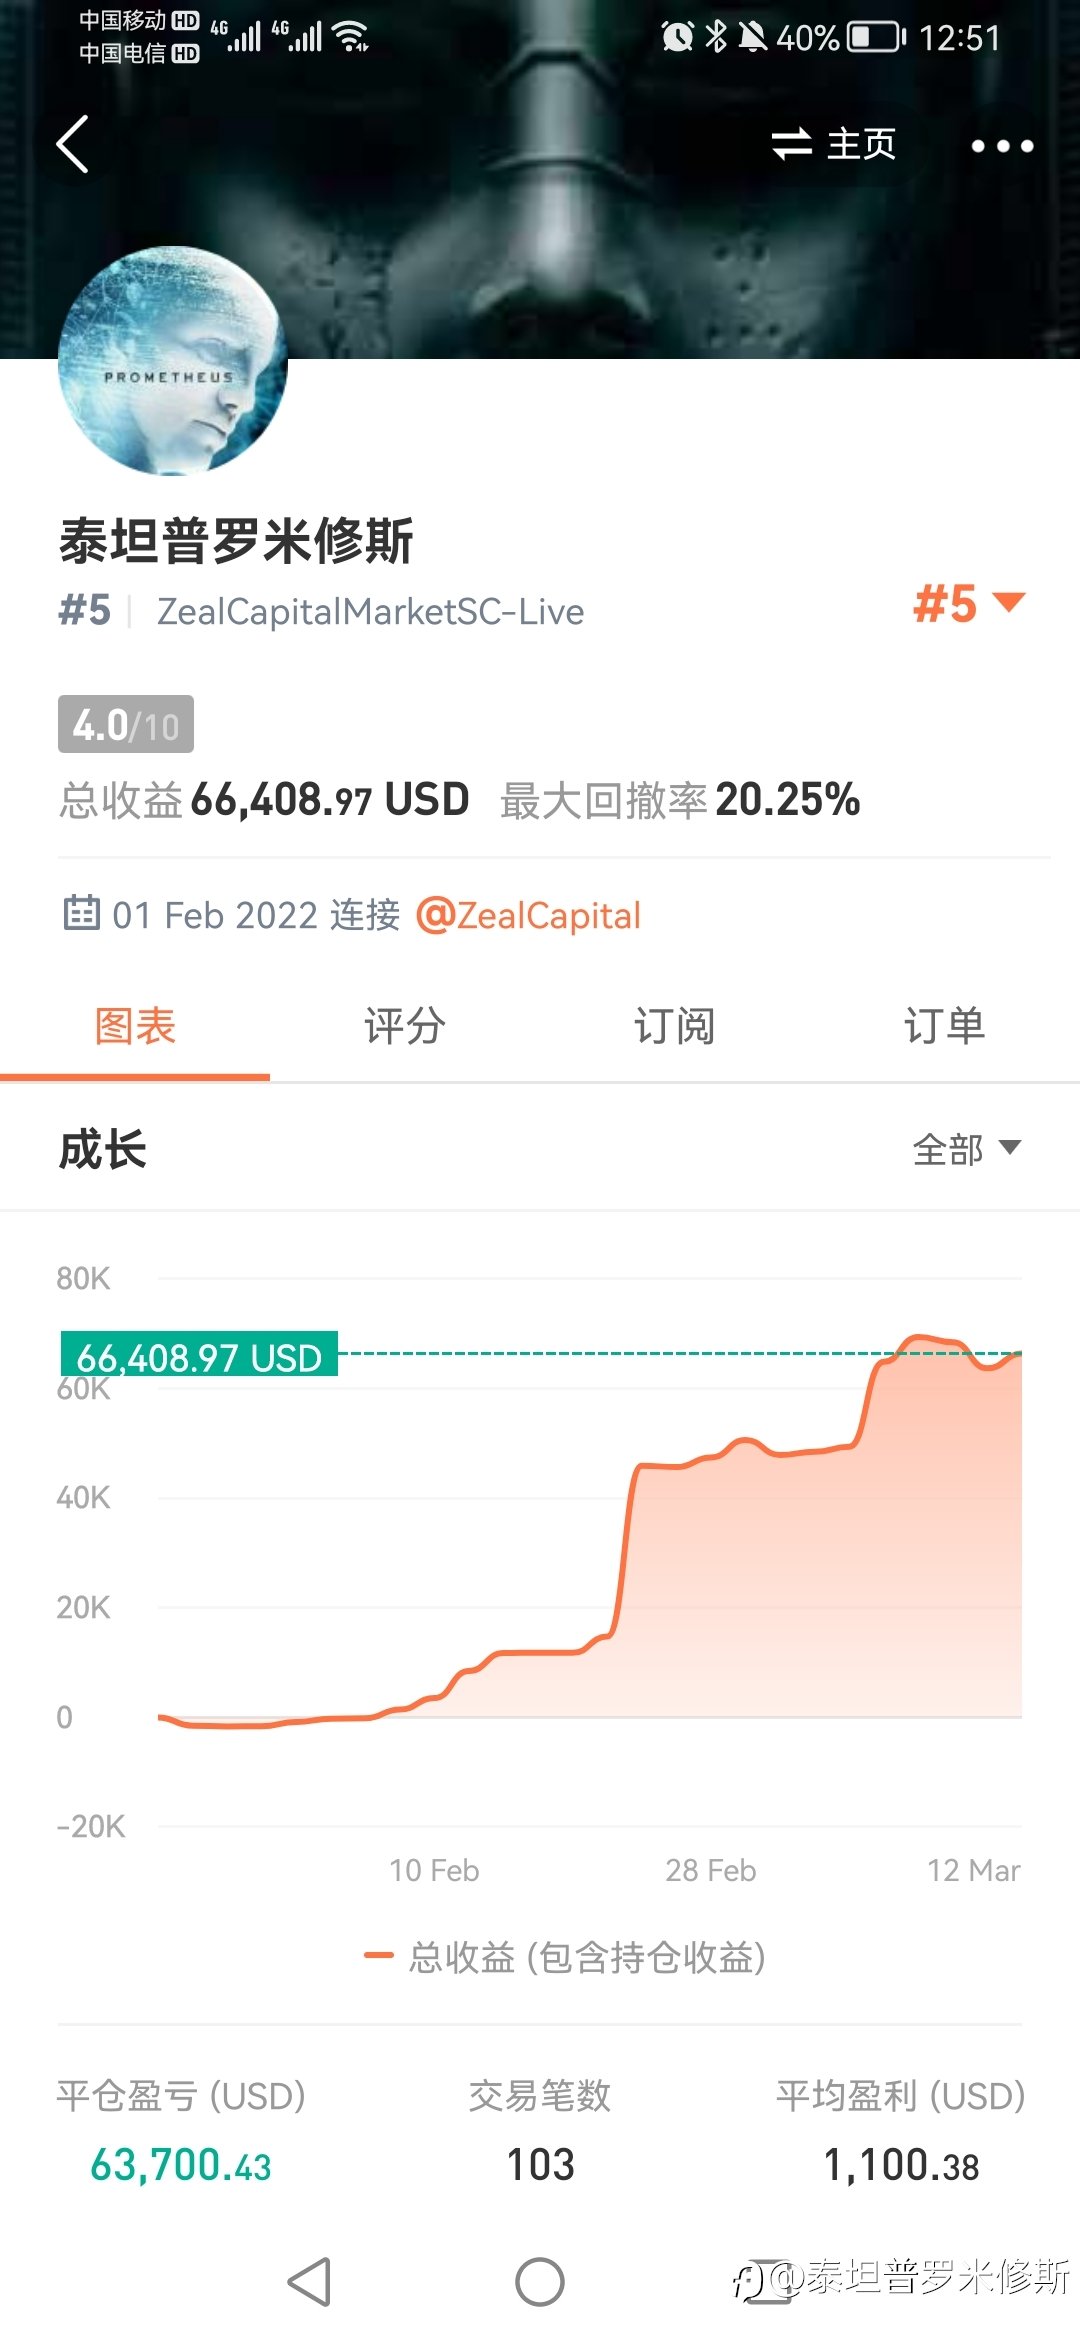Open the three-dot more options menu
The image size is (1080, 2340).
1002,146
